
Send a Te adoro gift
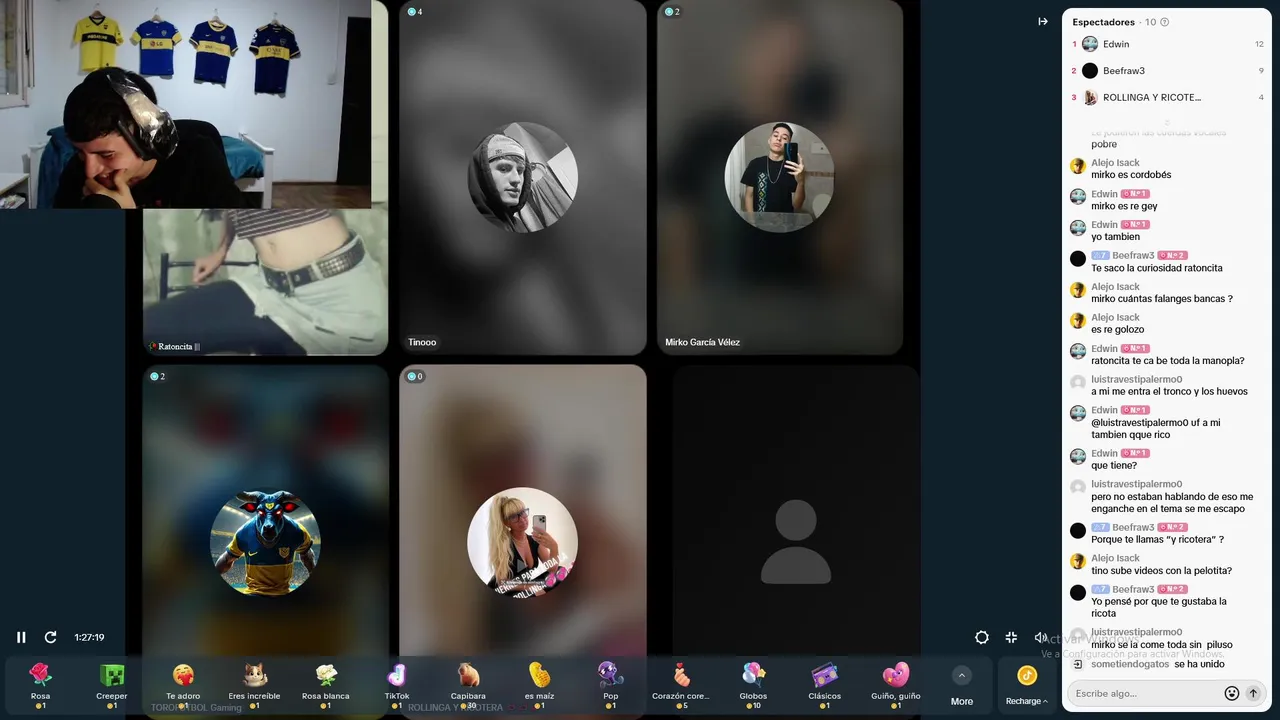click(x=183, y=685)
